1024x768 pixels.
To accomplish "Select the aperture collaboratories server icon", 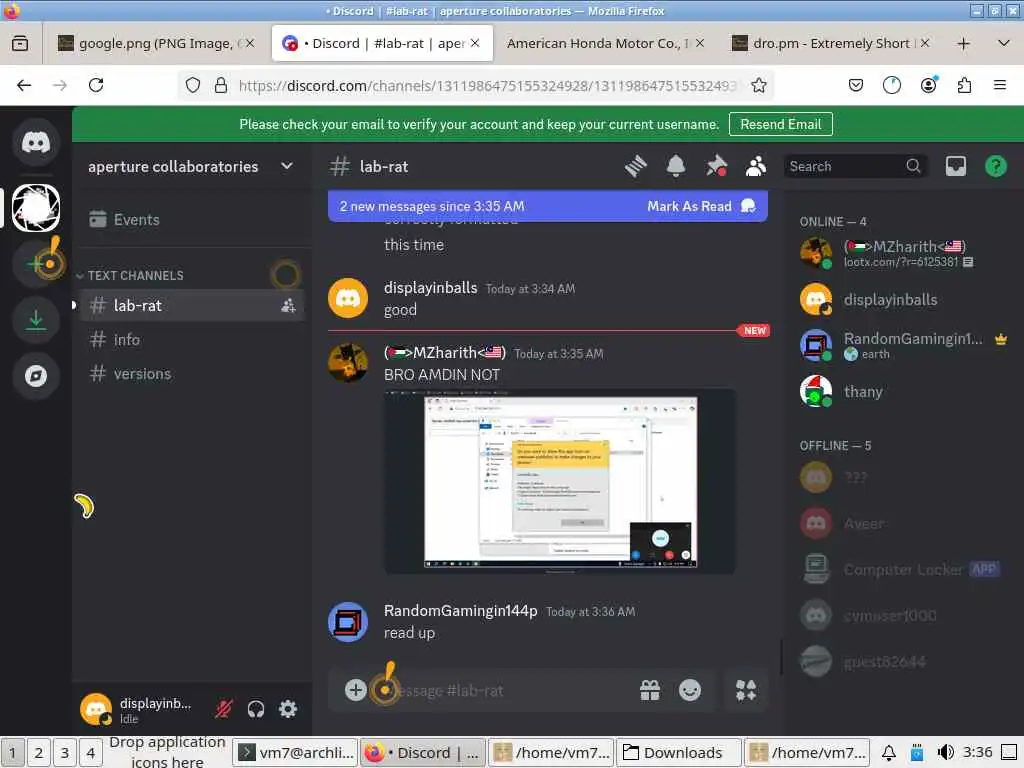I will click(36, 208).
